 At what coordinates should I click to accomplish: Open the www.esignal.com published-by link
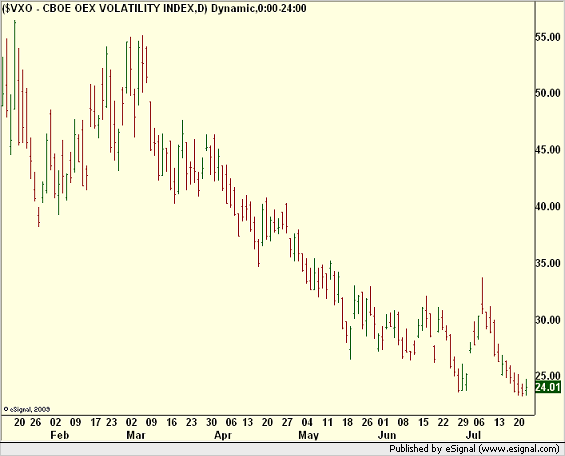[x=519, y=449]
